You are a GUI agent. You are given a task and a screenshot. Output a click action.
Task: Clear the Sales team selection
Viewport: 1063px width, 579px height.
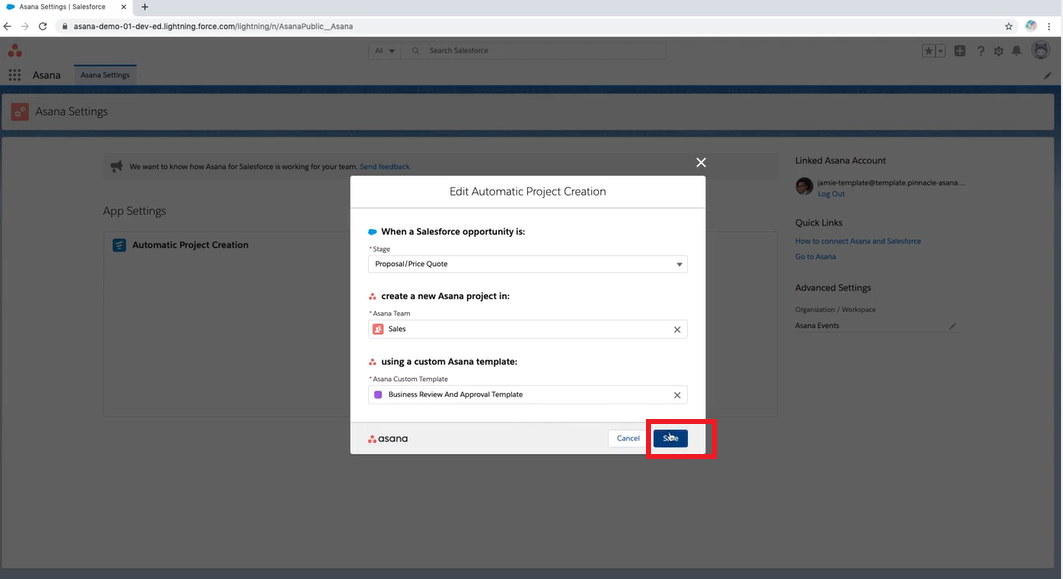[677, 330]
